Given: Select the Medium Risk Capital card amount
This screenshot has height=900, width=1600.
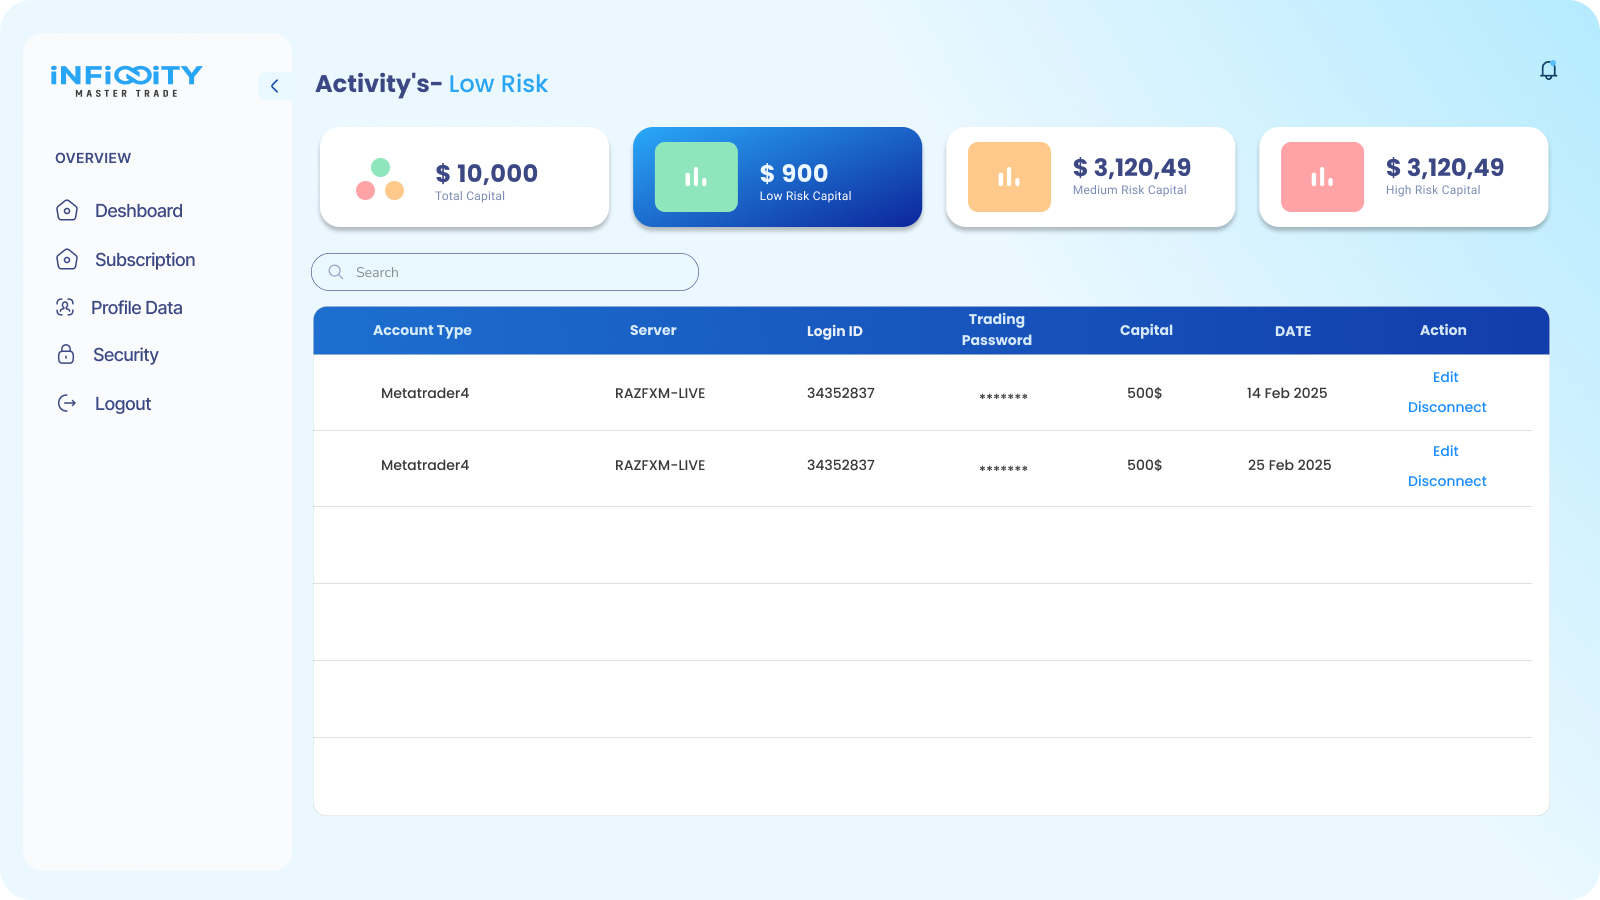Looking at the screenshot, I should (1132, 167).
